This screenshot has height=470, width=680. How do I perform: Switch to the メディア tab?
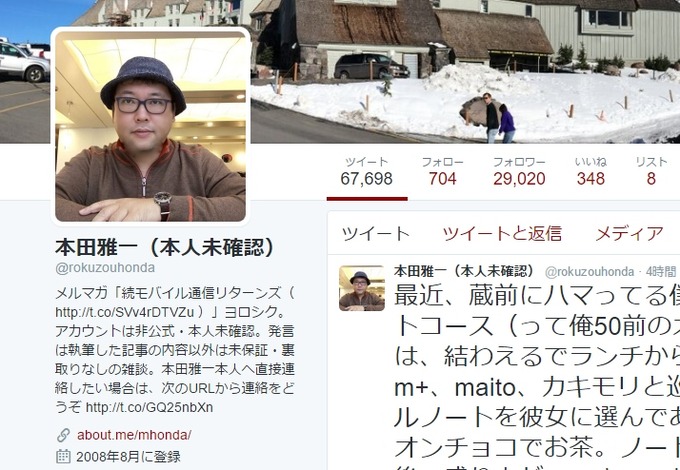(x=629, y=234)
